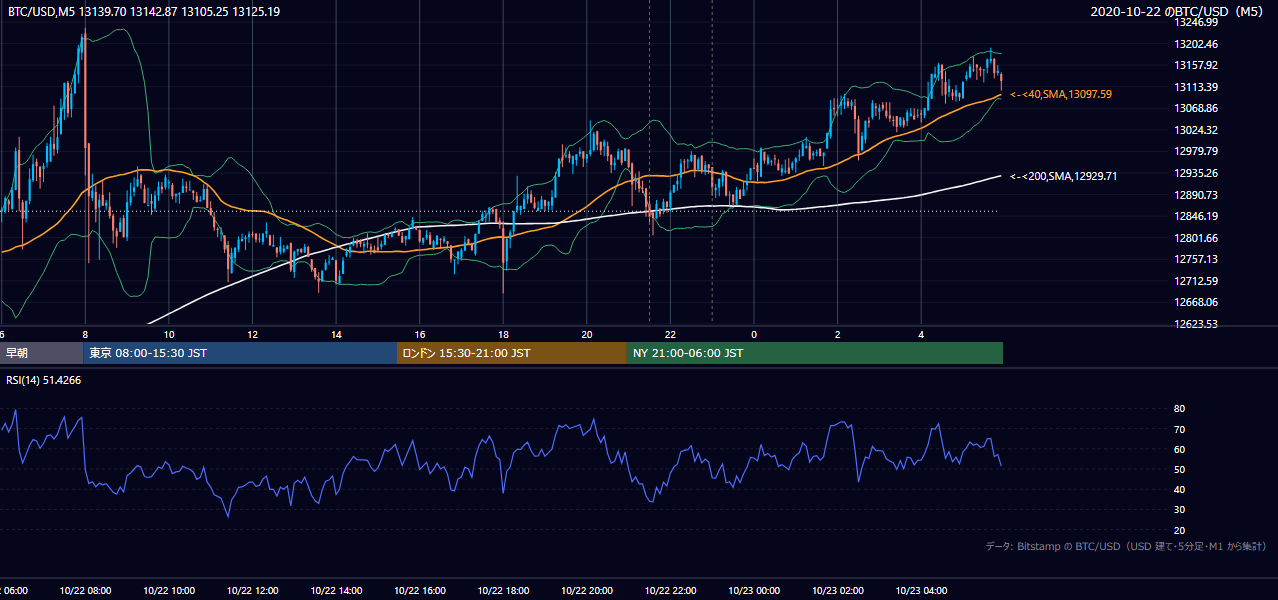Click the RSI(14) 51.4266 indicator label
The image size is (1278, 600).
pos(43,380)
